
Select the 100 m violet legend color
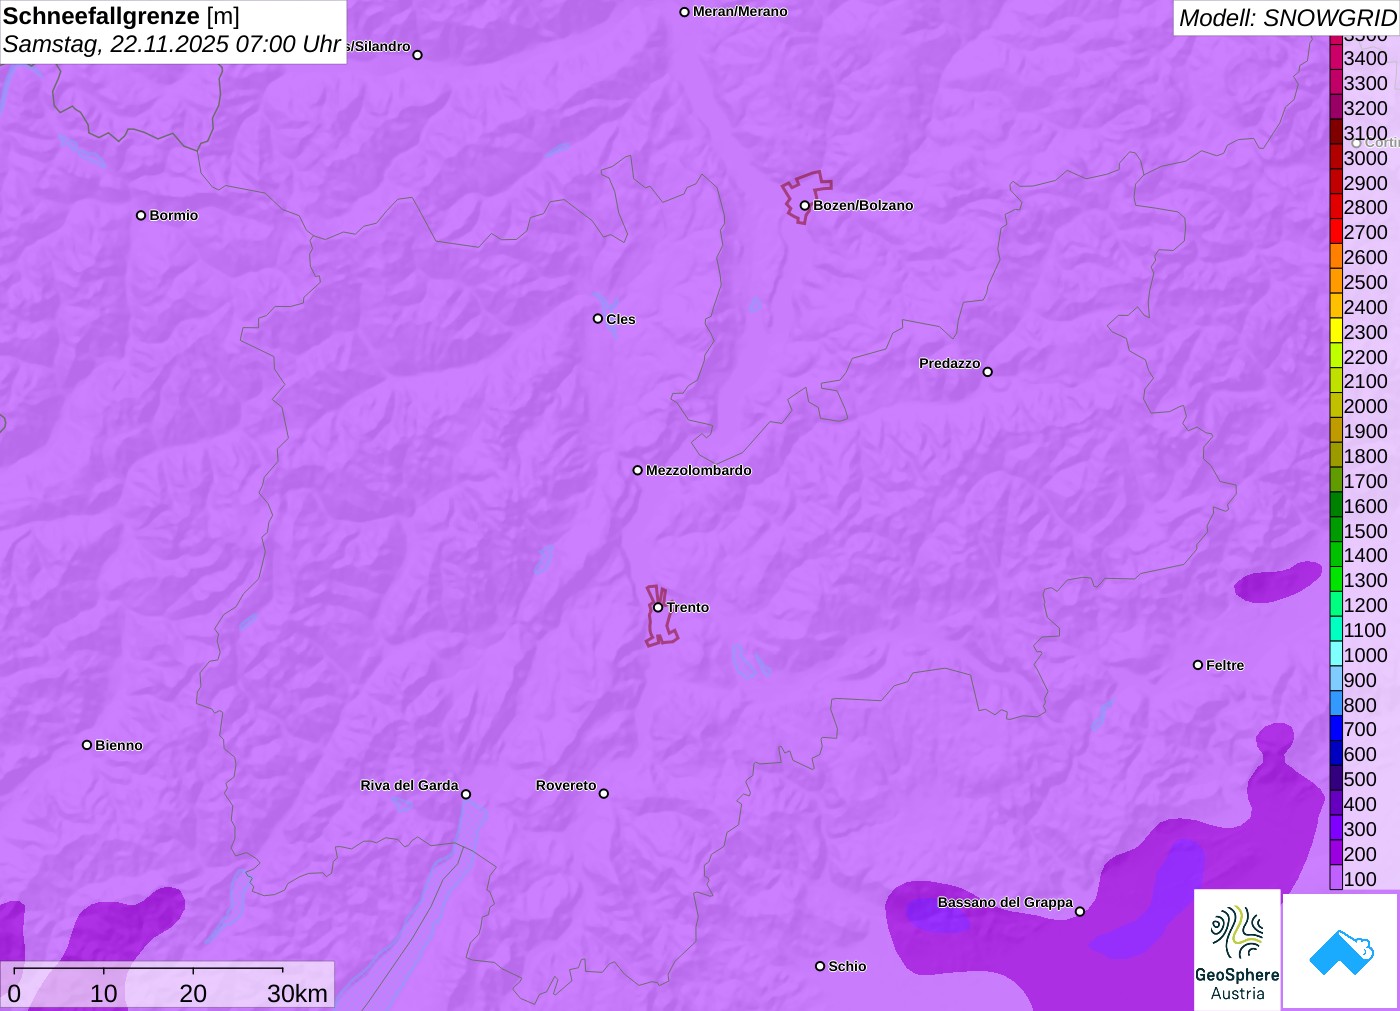(x=1336, y=878)
